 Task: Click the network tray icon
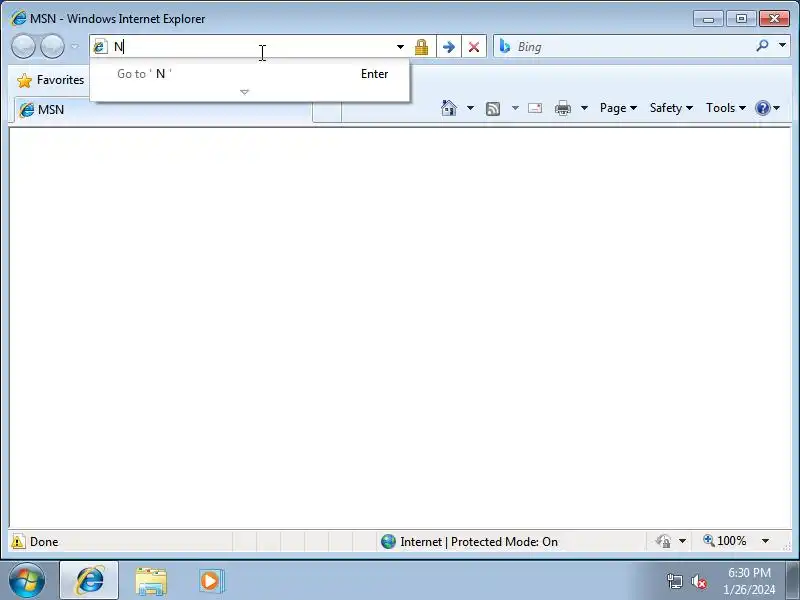(x=674, y=581)
